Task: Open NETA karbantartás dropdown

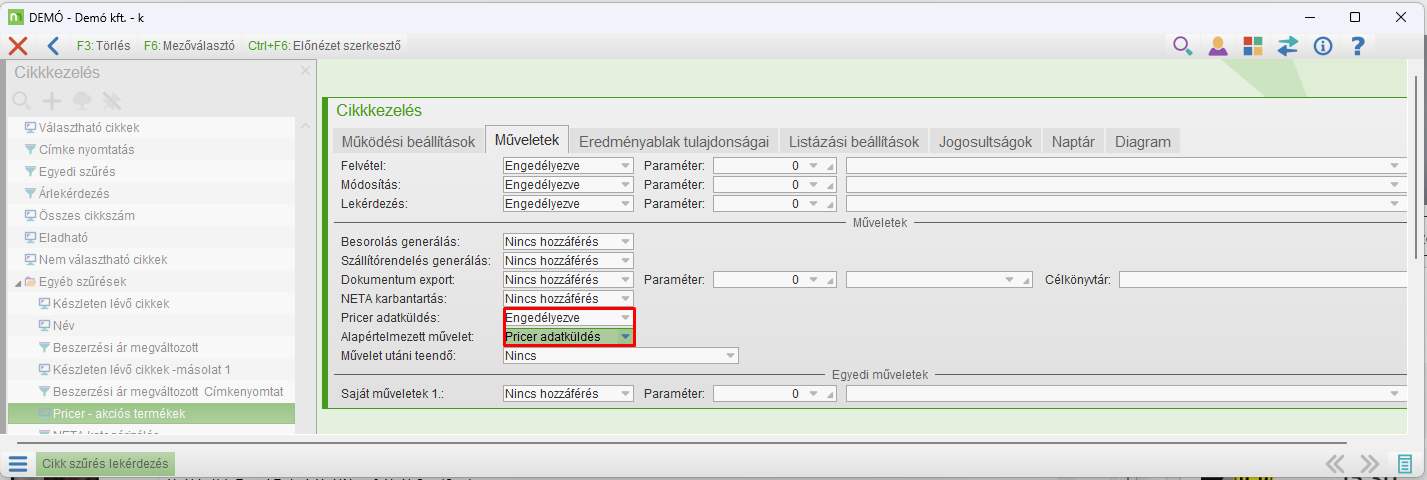Action: point(568,299)
